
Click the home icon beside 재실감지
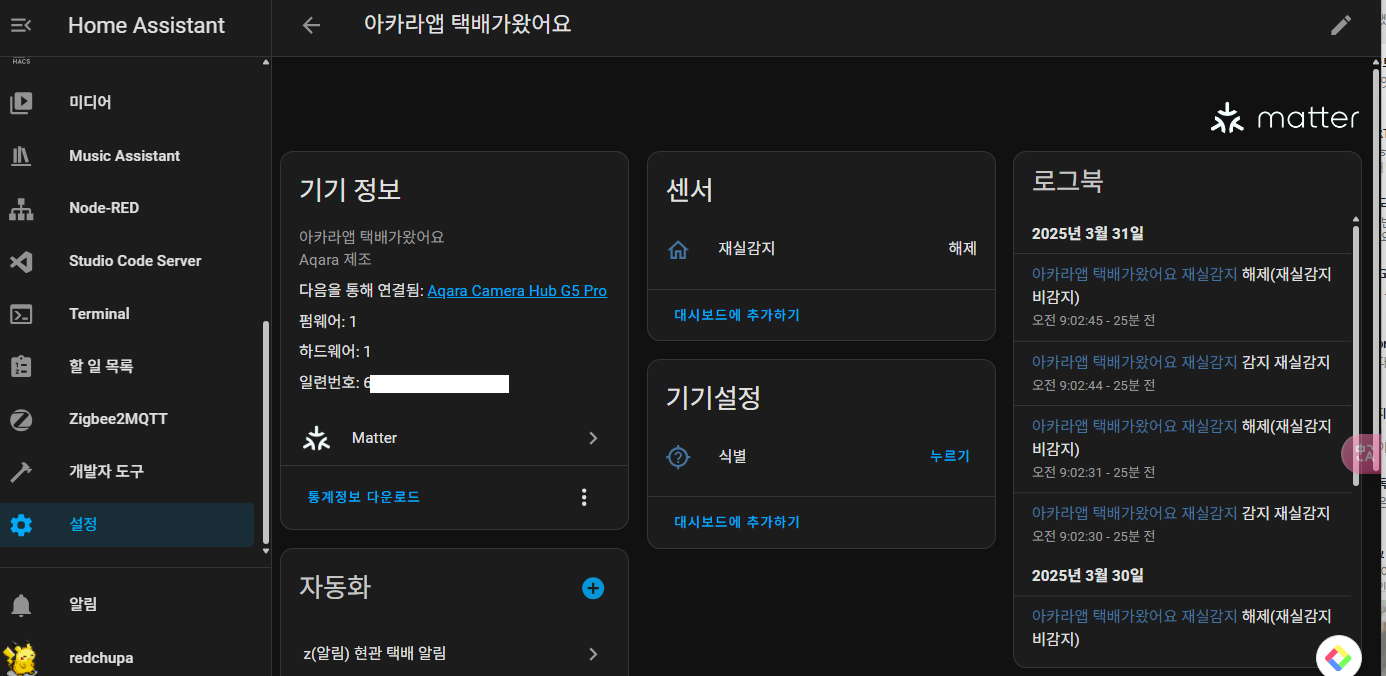tap(678, 250)
